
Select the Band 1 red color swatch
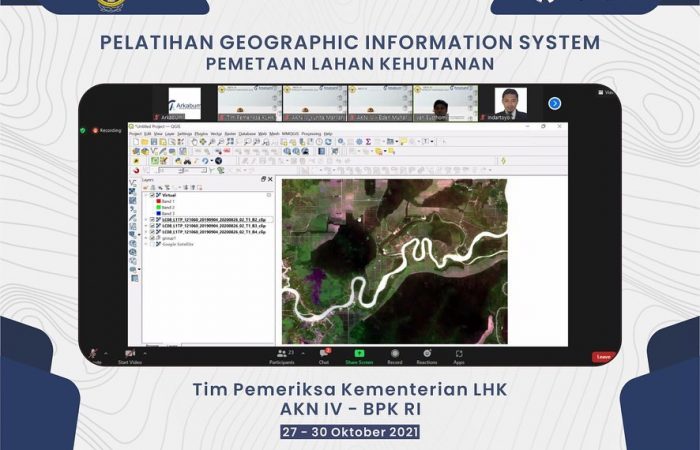click(157, 201)
